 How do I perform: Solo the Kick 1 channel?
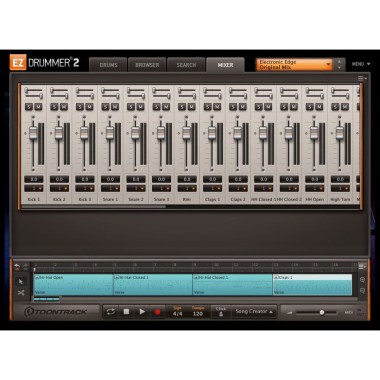(28, 107)
